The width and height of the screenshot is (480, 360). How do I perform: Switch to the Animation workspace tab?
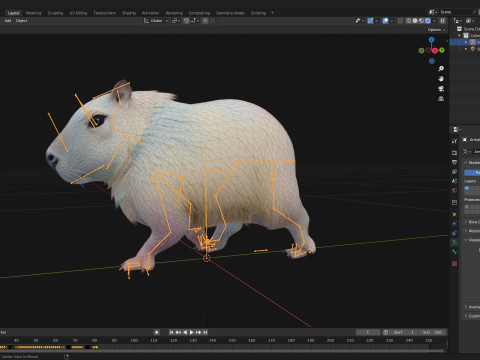click(x=150, y=13)
